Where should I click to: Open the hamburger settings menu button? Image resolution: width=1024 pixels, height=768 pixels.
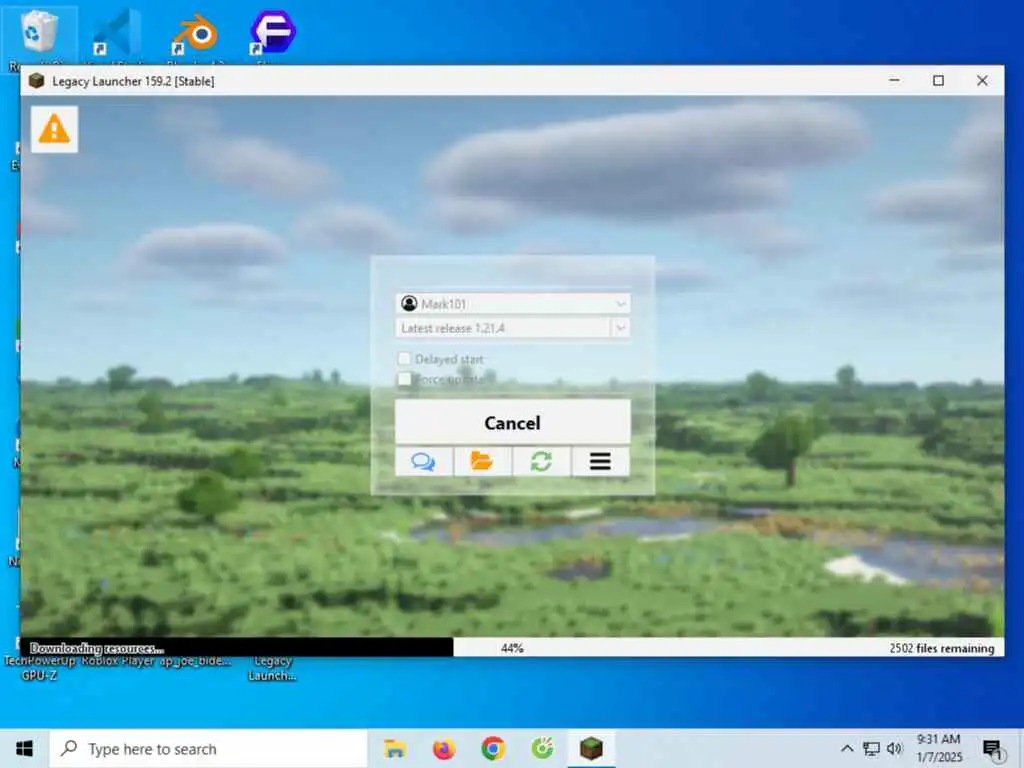click(x=601, y=462)
